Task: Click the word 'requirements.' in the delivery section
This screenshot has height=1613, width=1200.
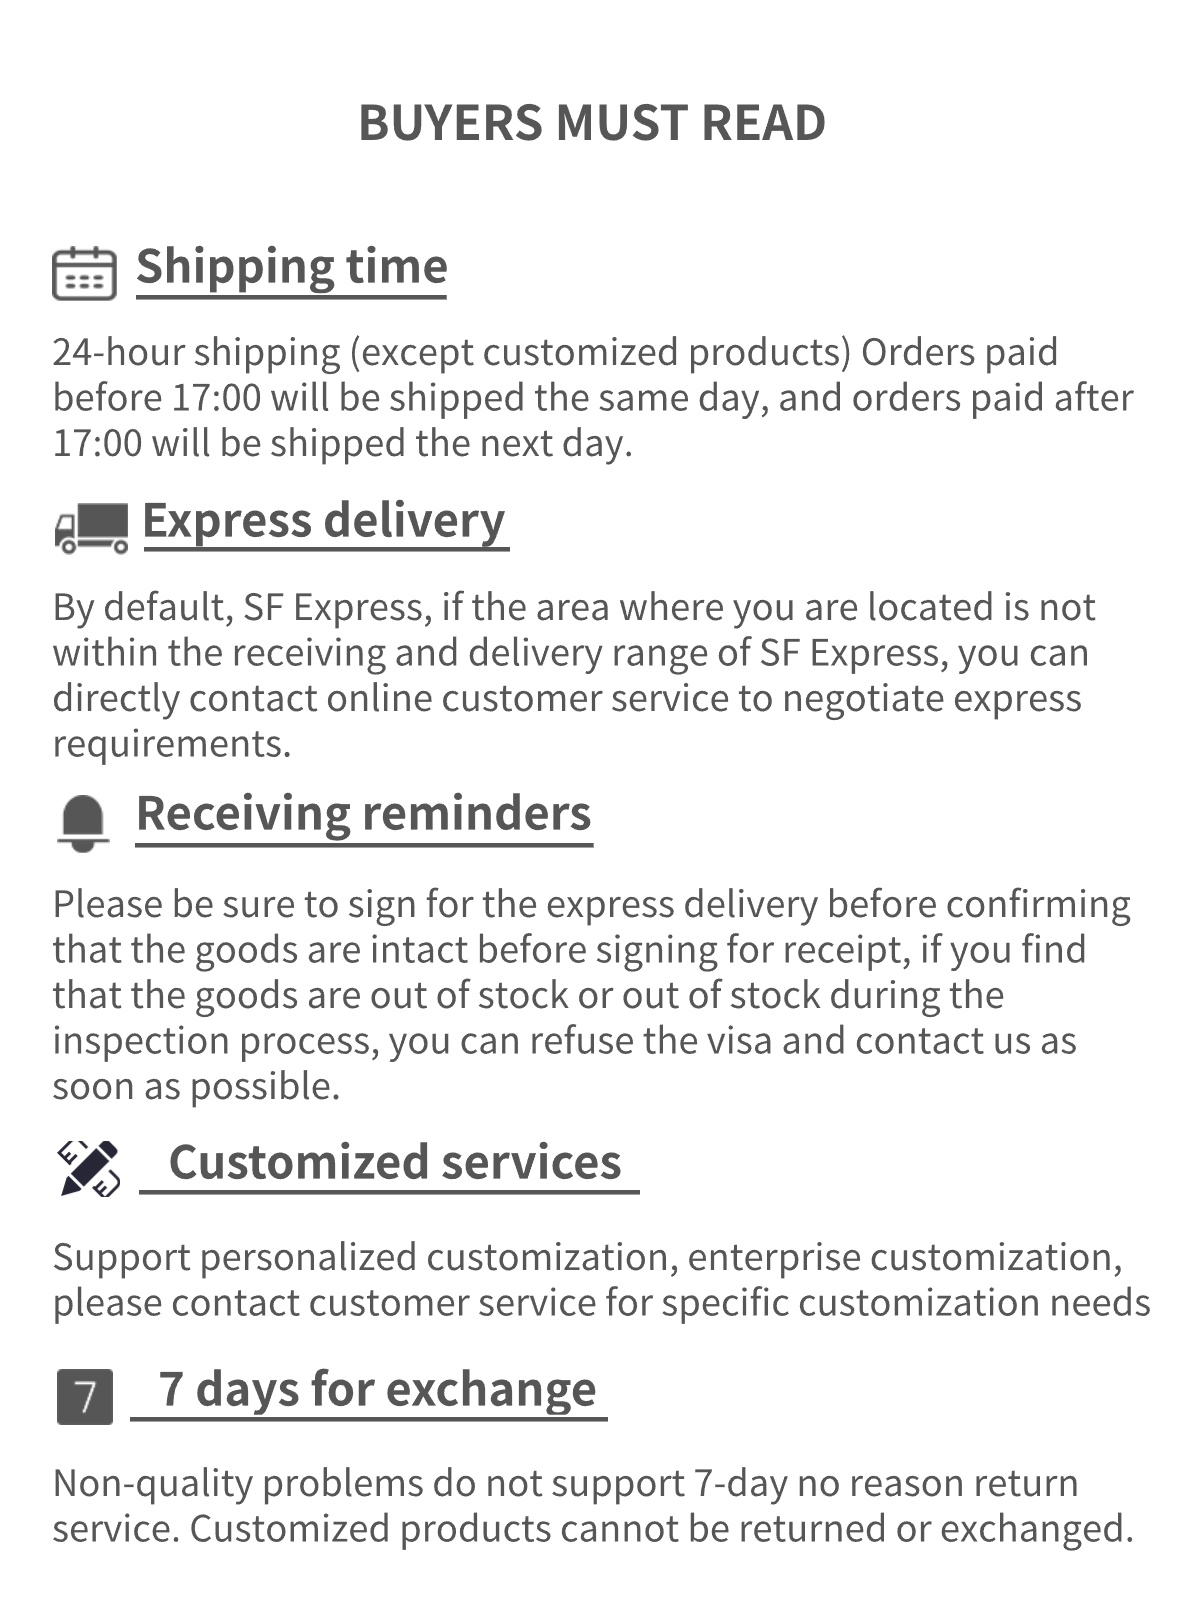Action: click(172, 744)
